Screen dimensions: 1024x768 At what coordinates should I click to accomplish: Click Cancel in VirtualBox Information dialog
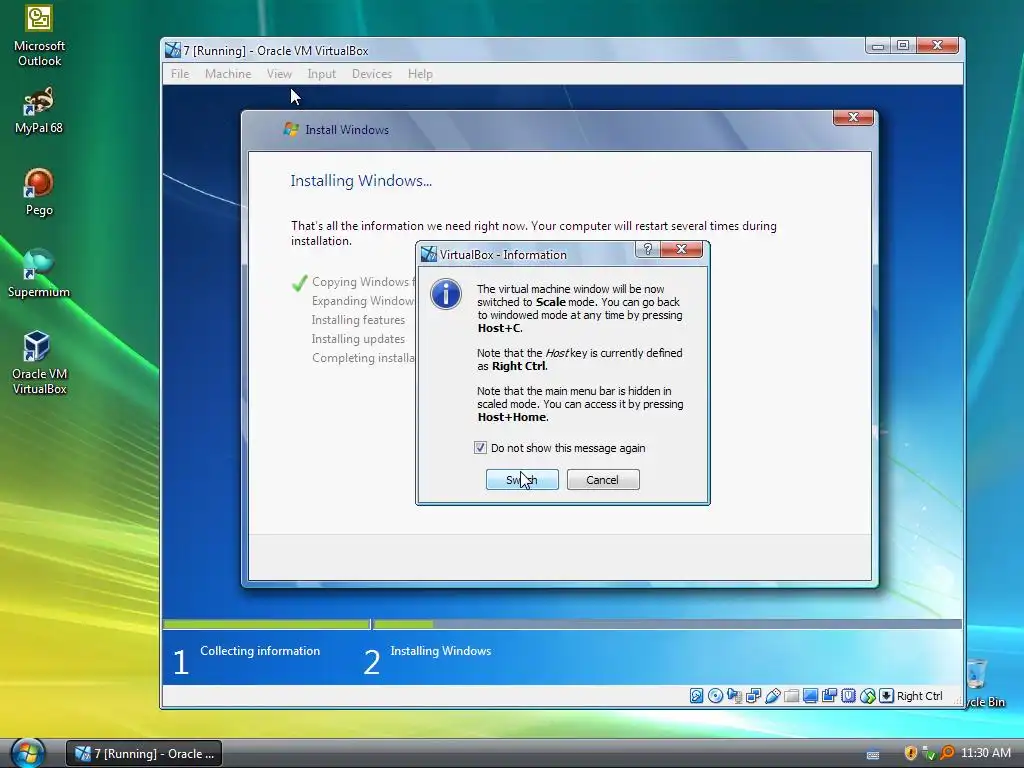tap(603, 480)
